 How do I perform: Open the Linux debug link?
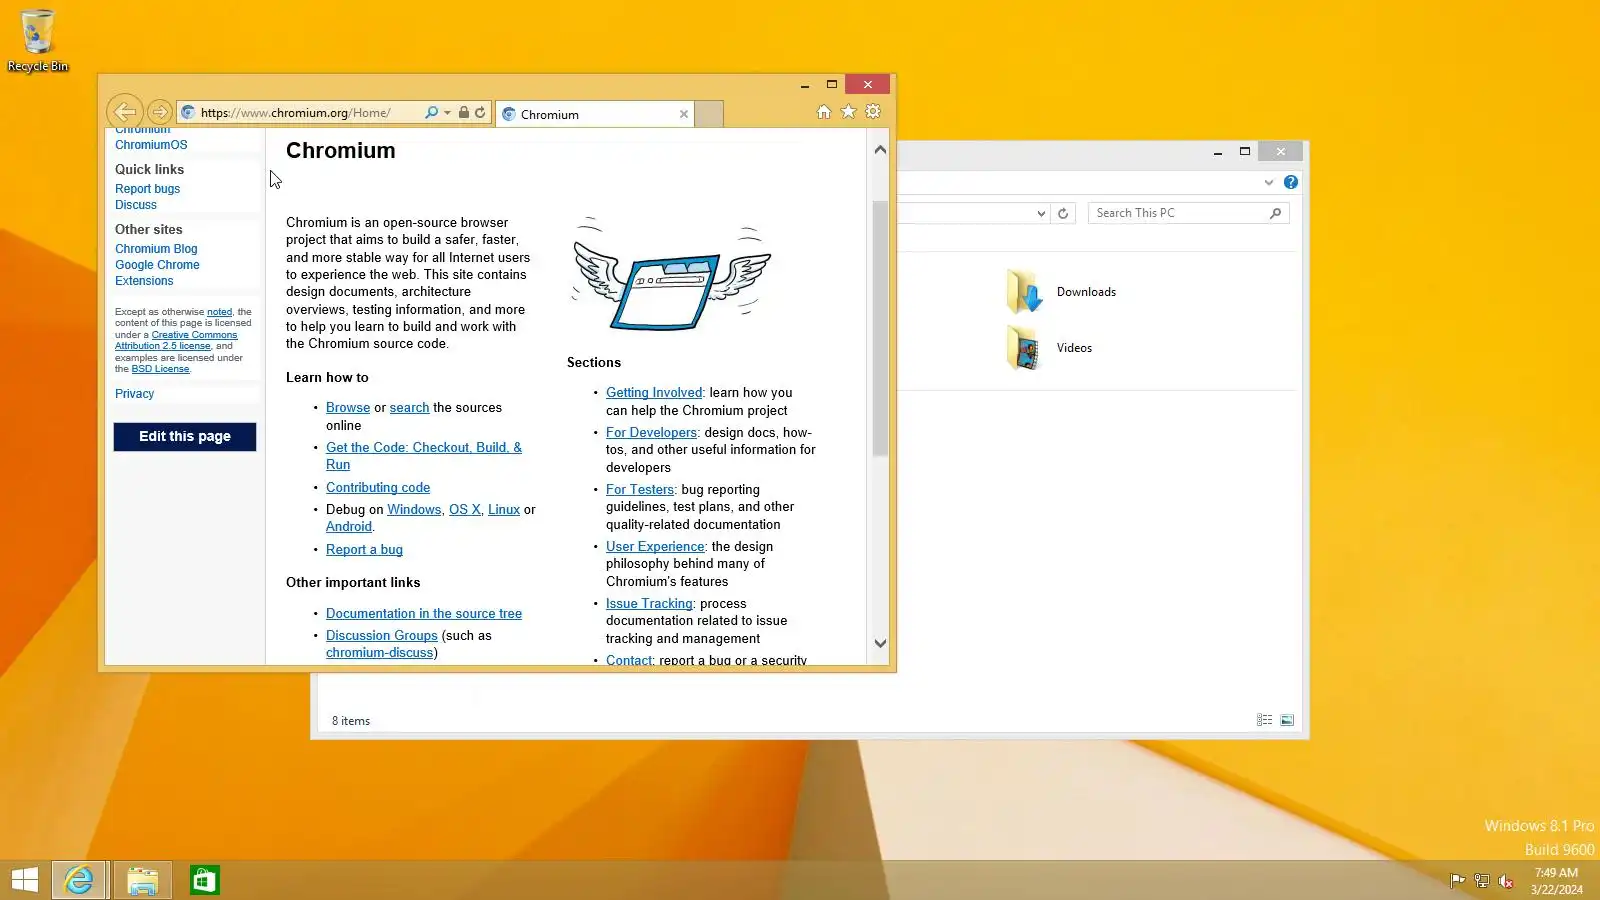pyautogui.click(x=504, y=510)
